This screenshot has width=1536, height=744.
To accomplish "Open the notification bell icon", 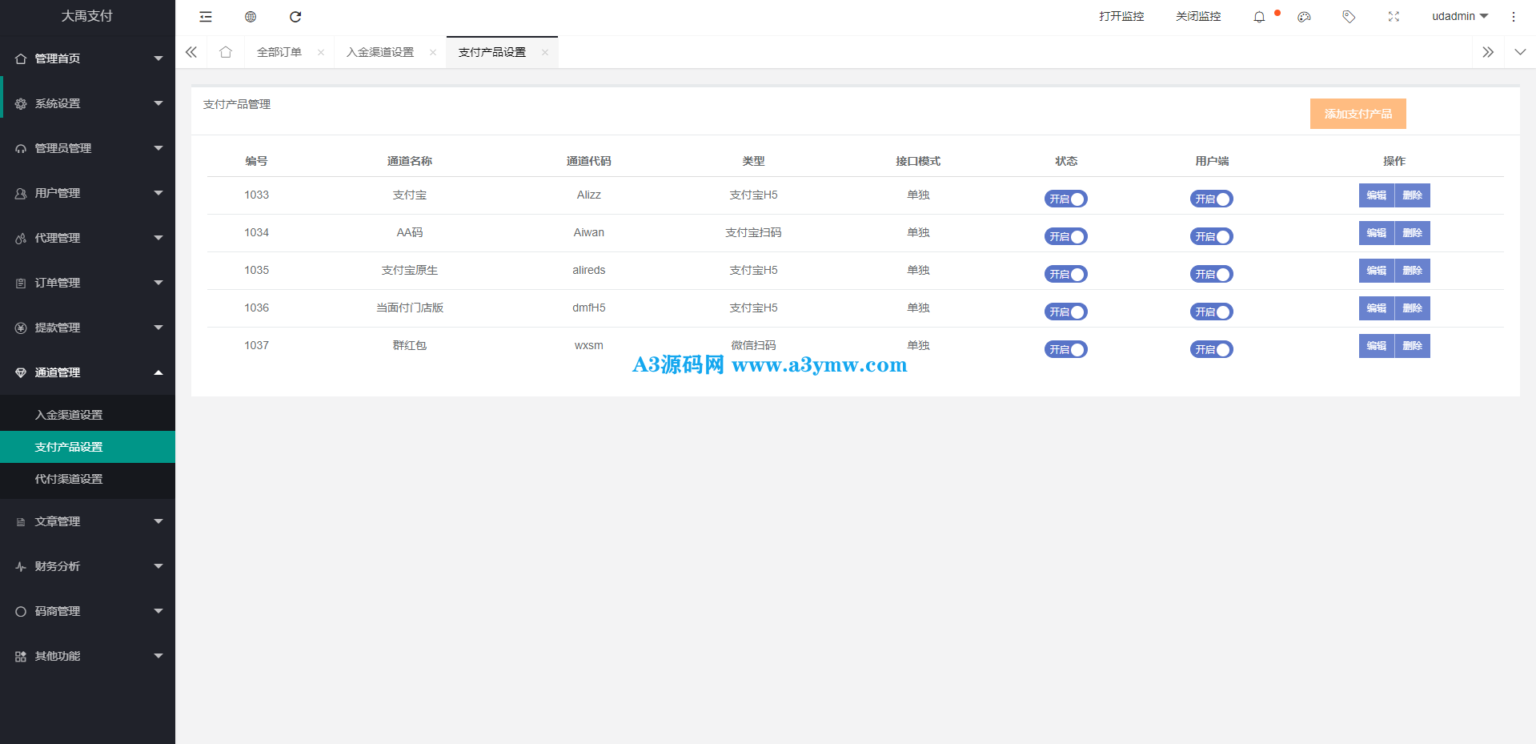I will pyautogui.click(x=1259, y=17).
